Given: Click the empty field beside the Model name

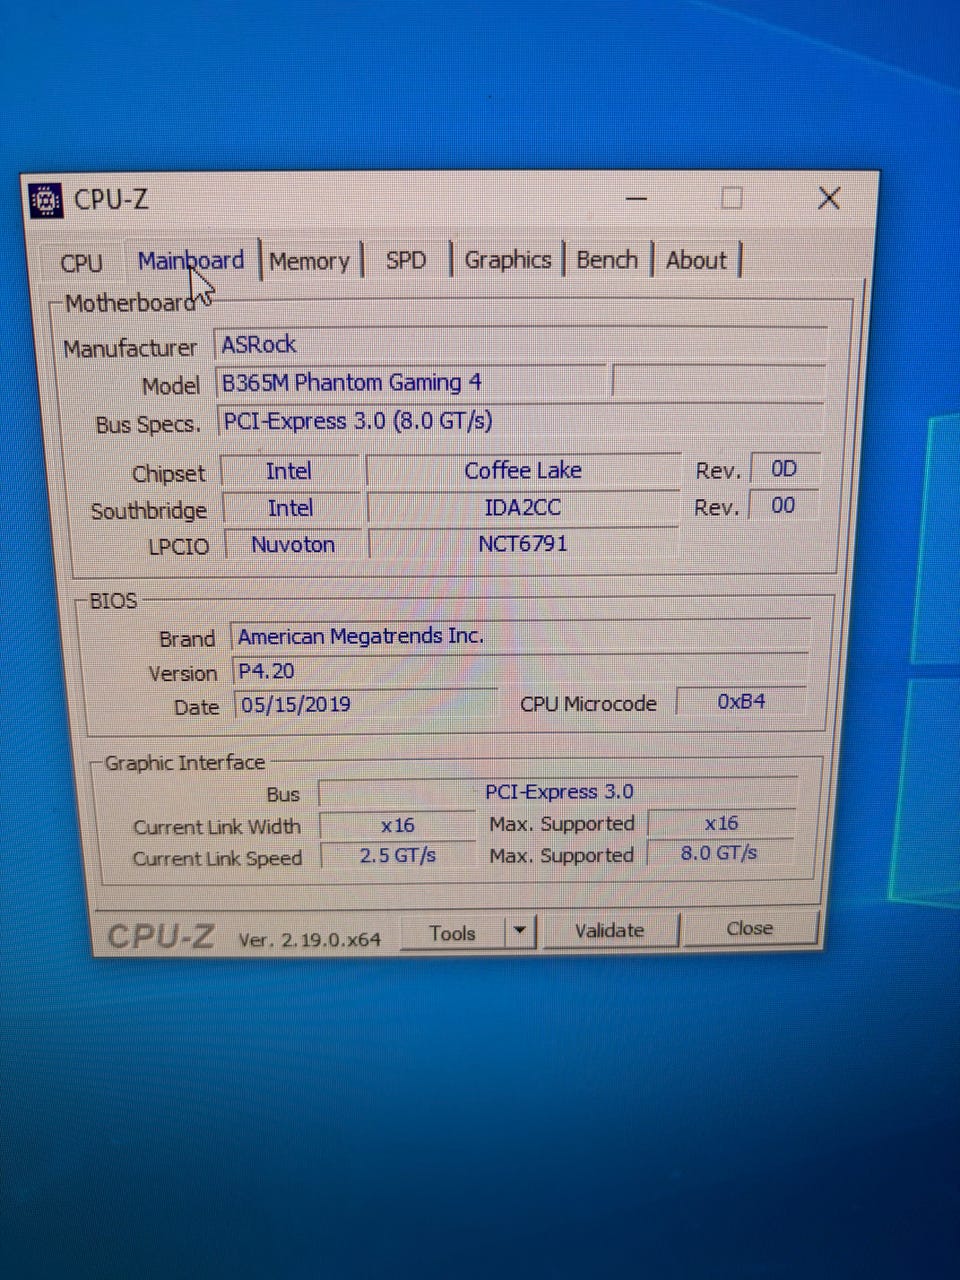Looking at the screenshot, I should tap(719, 380).
